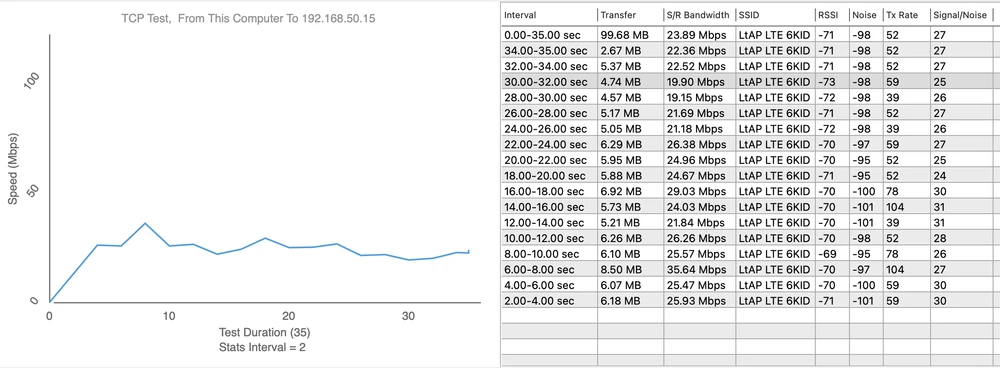Click the SSID column header
Viewport: 1000px width, 368px height.
[x=774, y=14]
